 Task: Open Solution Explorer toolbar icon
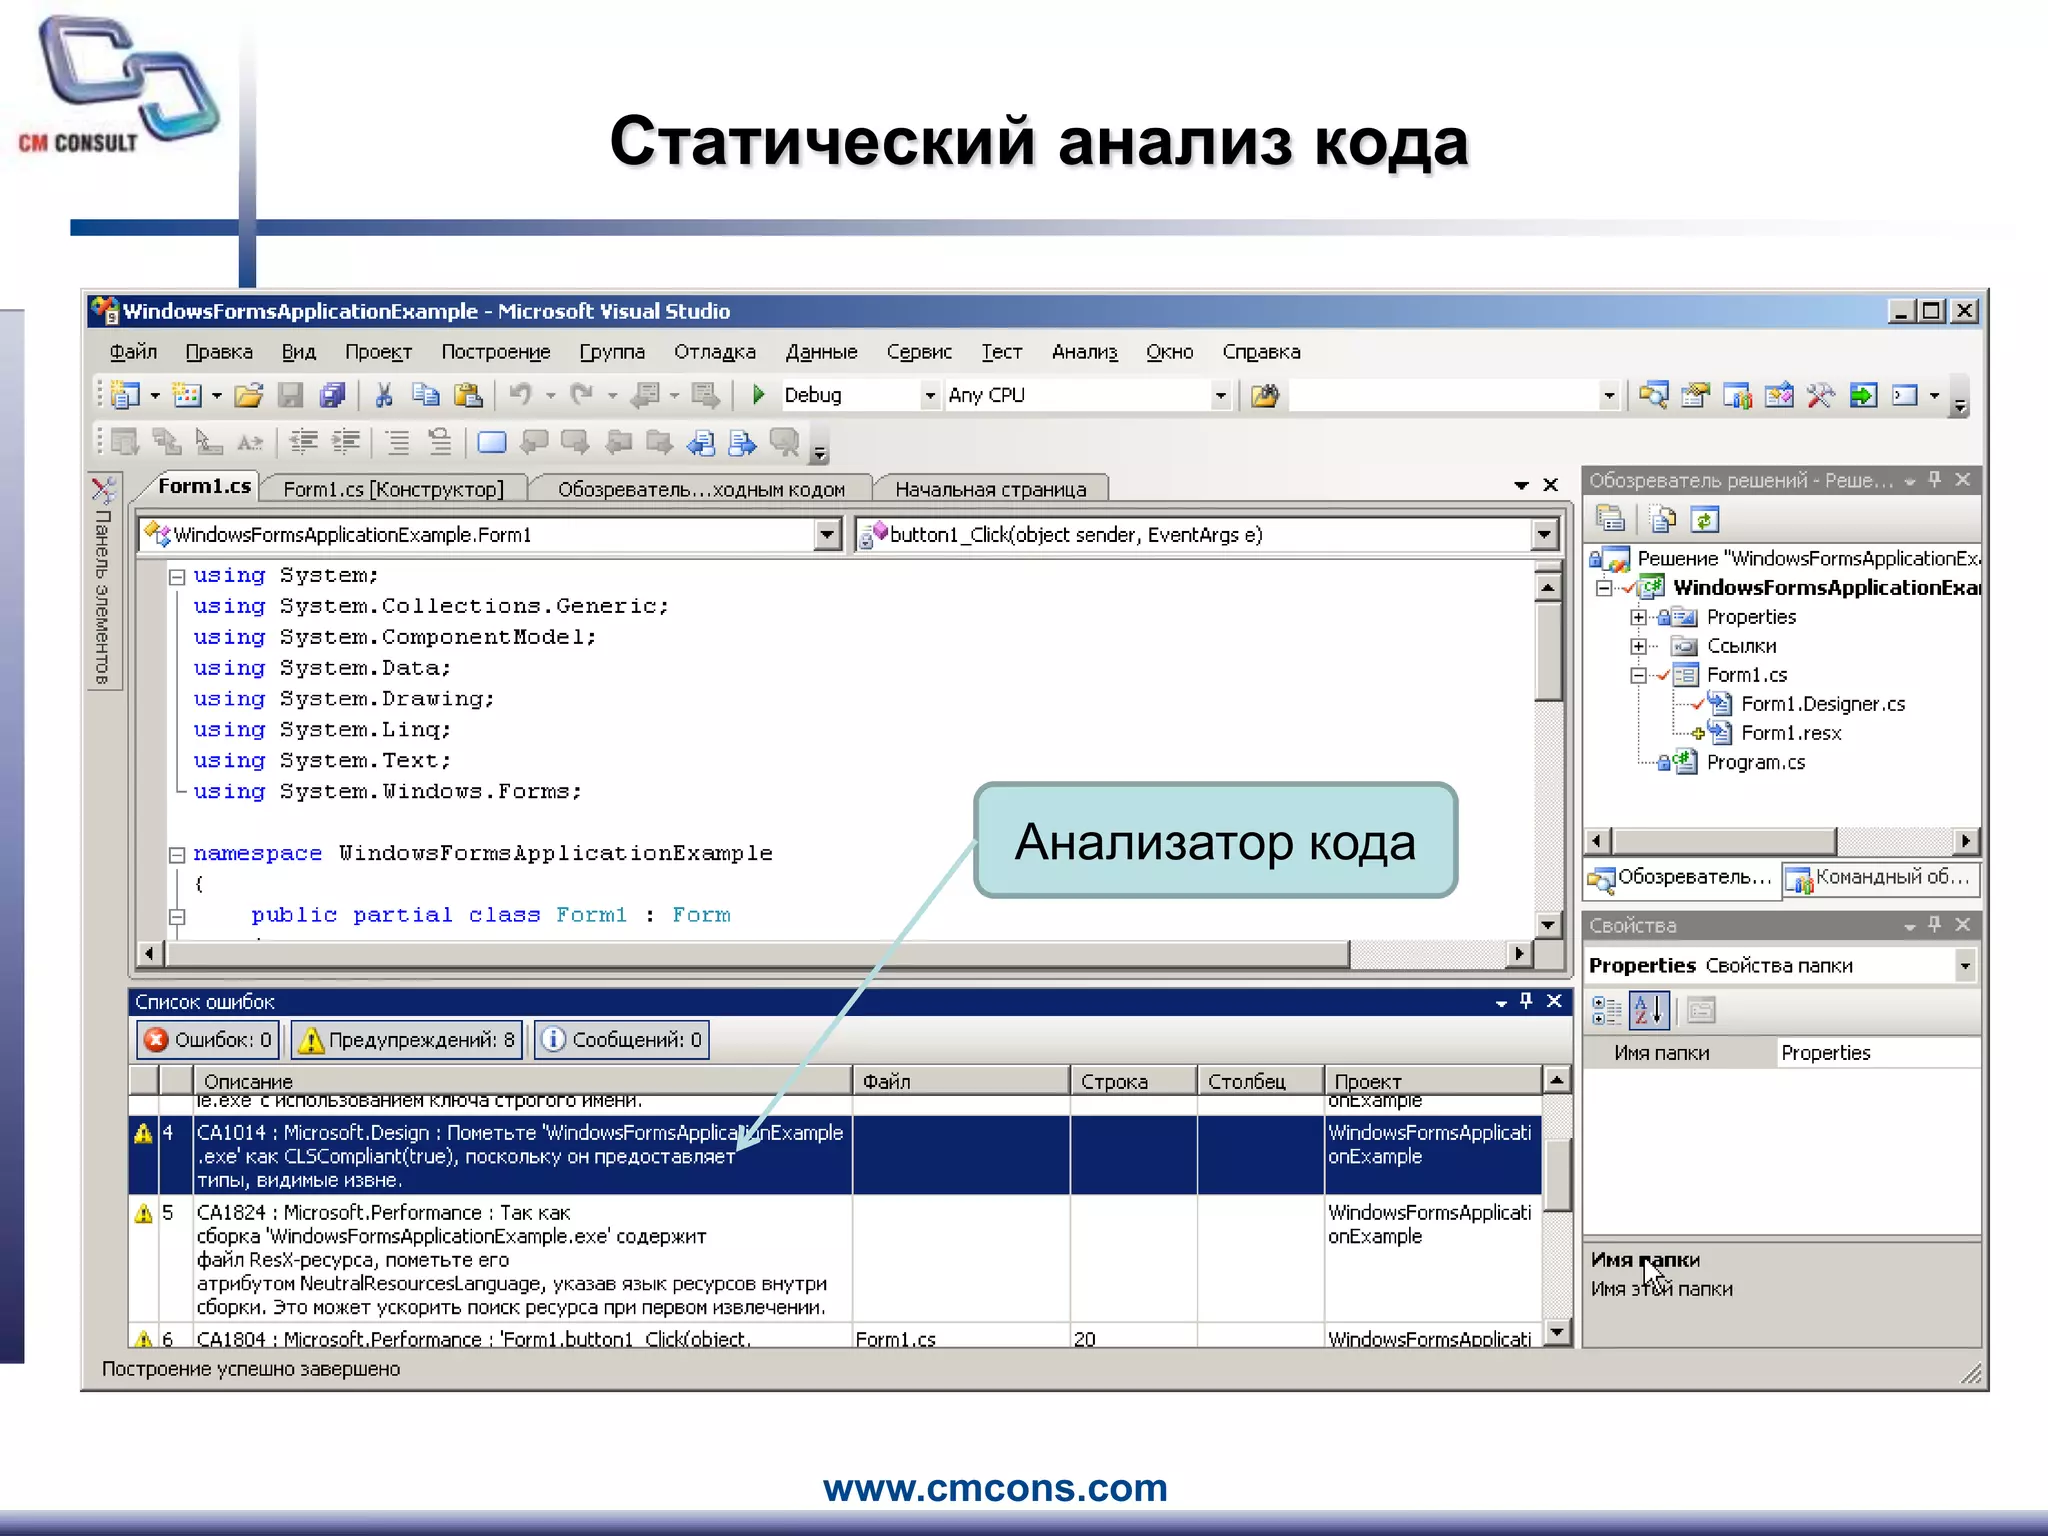pyautogui.click(x=1653, y=395)
